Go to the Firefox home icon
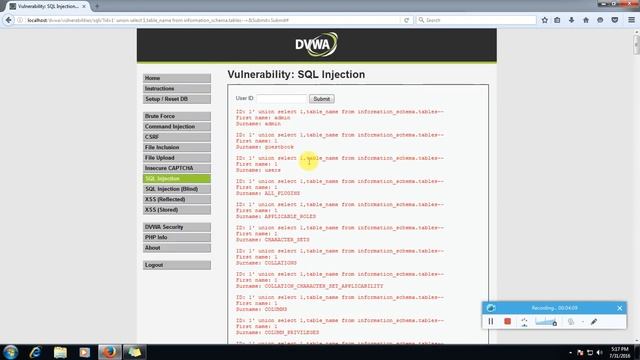 click(x=586, y=20)
